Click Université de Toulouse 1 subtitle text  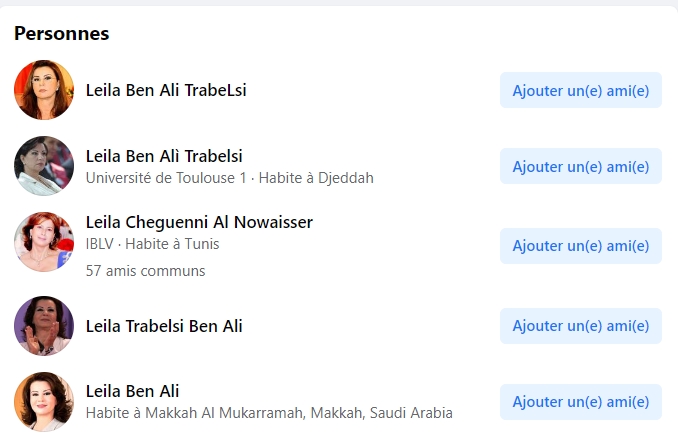pos(166,178)
